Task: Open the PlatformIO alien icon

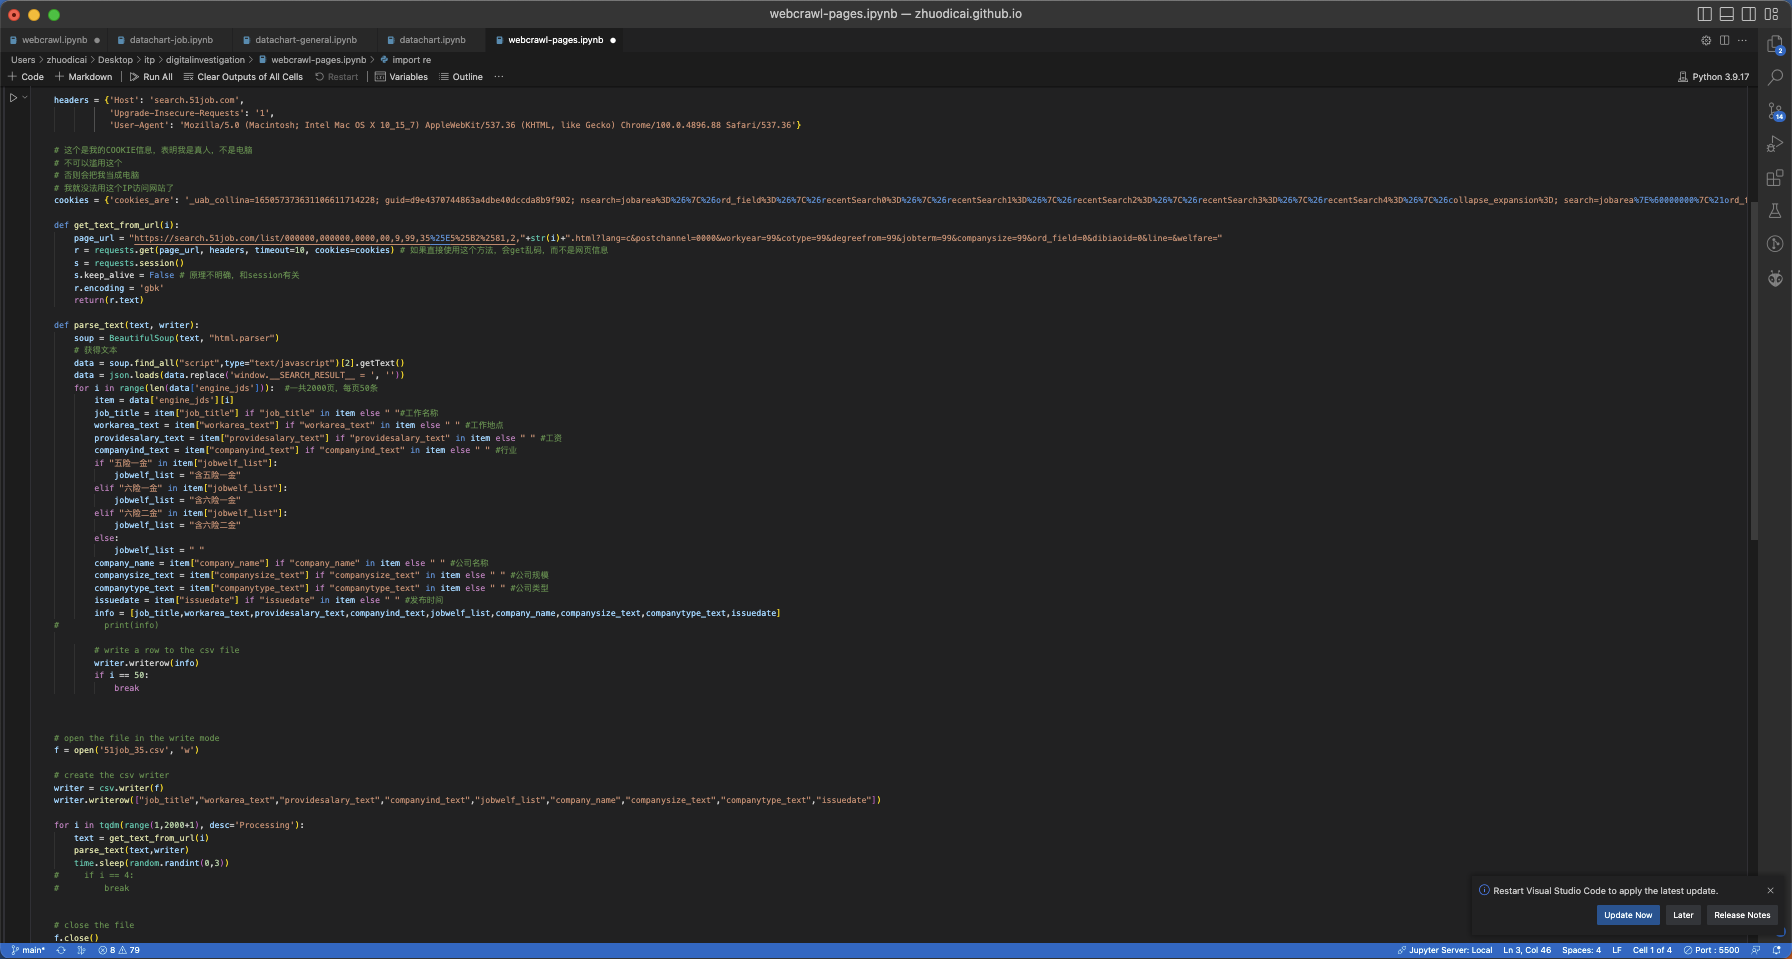Action: (x=1775, y=278)
